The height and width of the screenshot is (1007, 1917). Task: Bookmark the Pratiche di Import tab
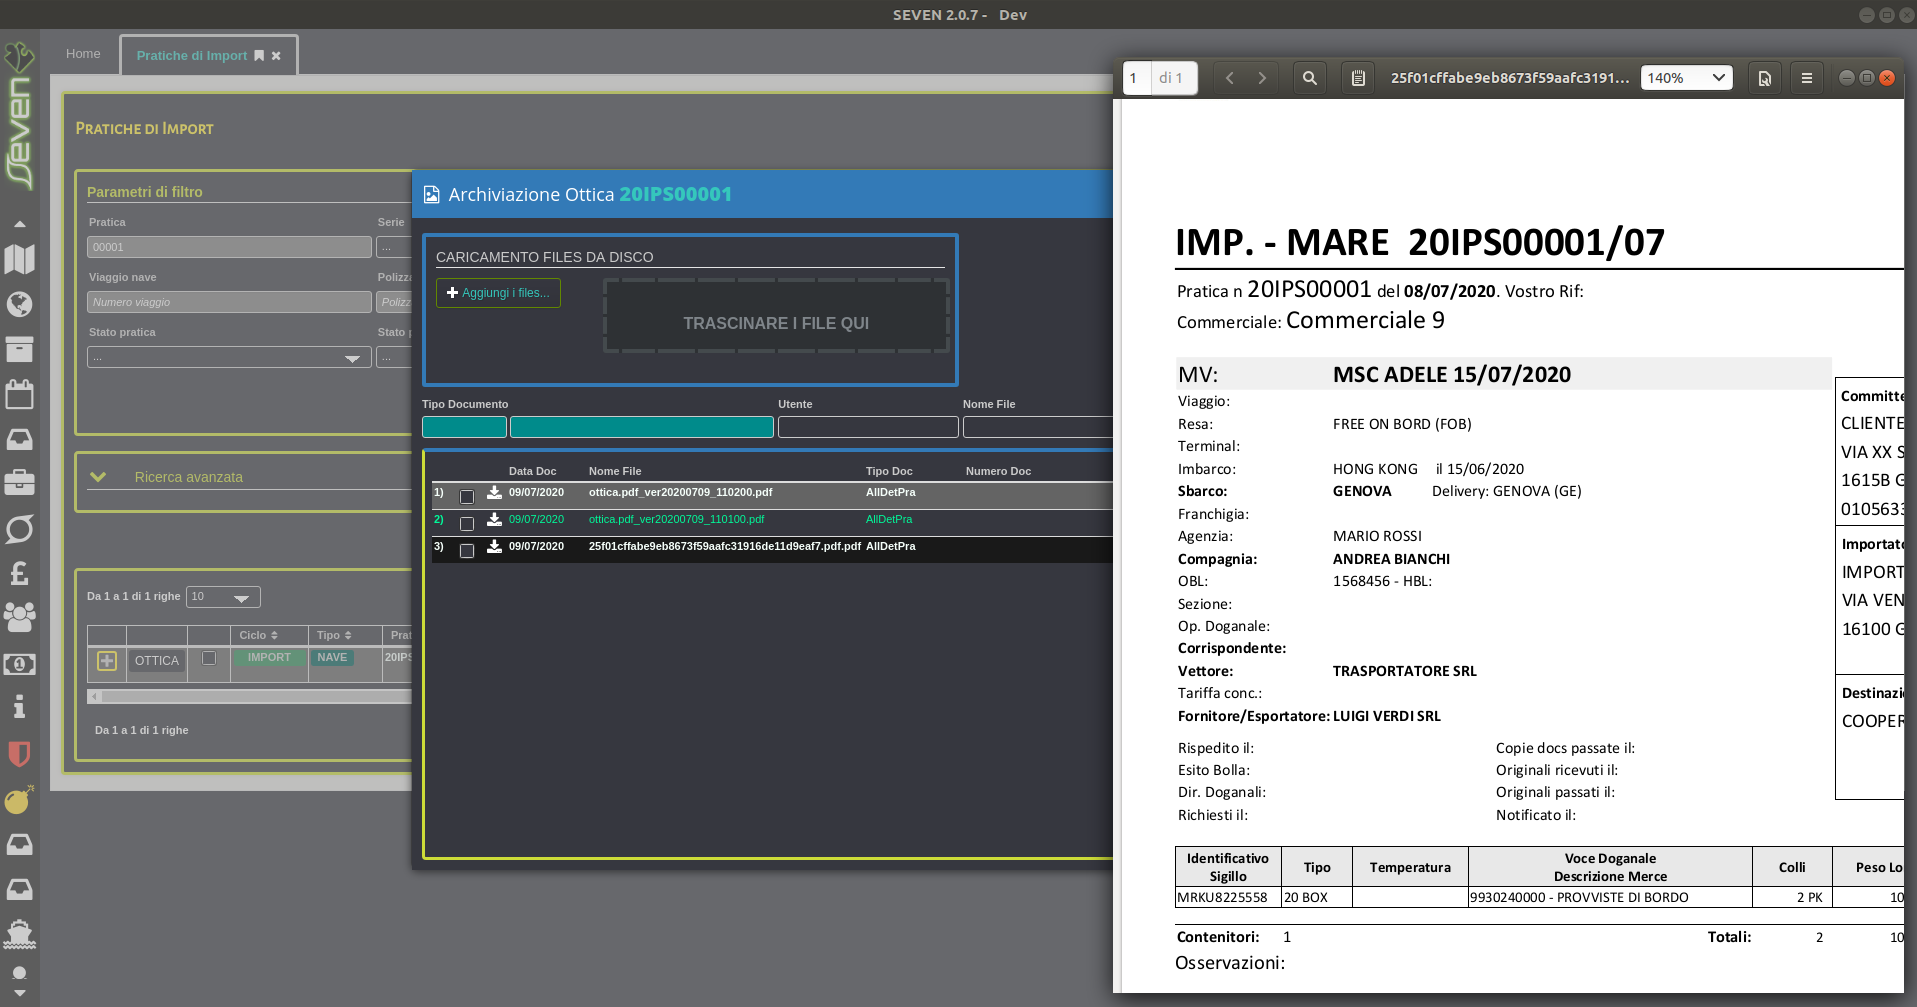259,56
